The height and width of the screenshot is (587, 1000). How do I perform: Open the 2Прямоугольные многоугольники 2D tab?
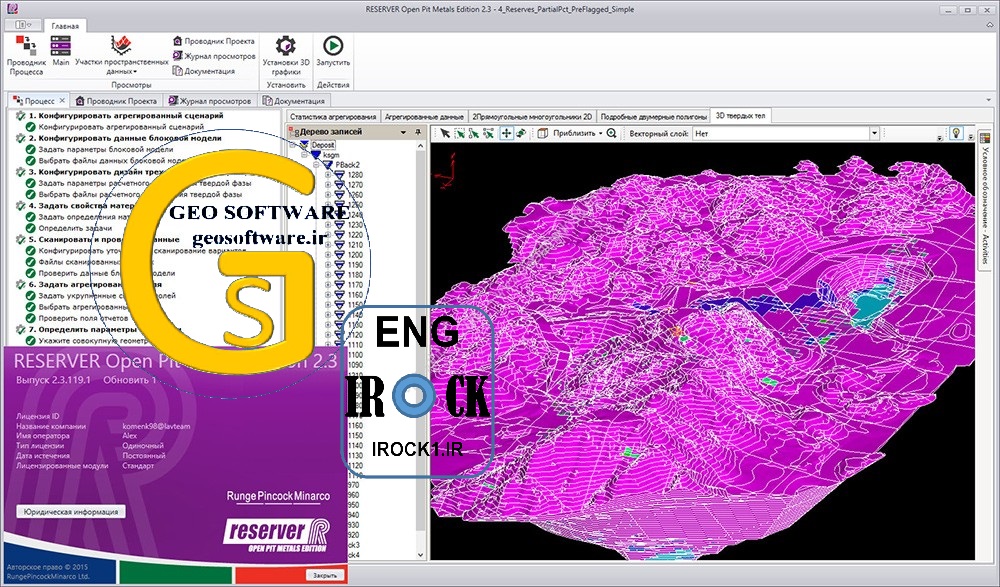click(x=532, y=117)
